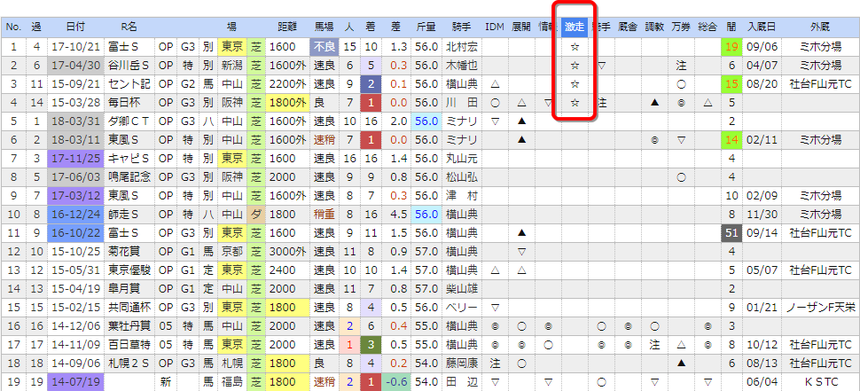Screen dimensions: 860x391
Task: Click the 厩舎 column header
Action: click(x=627, y=26)
